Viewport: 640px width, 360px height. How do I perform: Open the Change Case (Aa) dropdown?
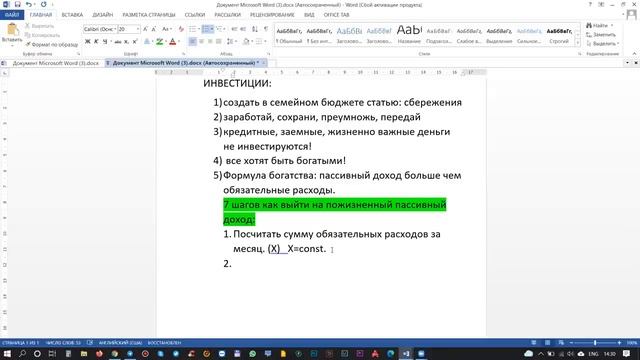pos(167,29)
